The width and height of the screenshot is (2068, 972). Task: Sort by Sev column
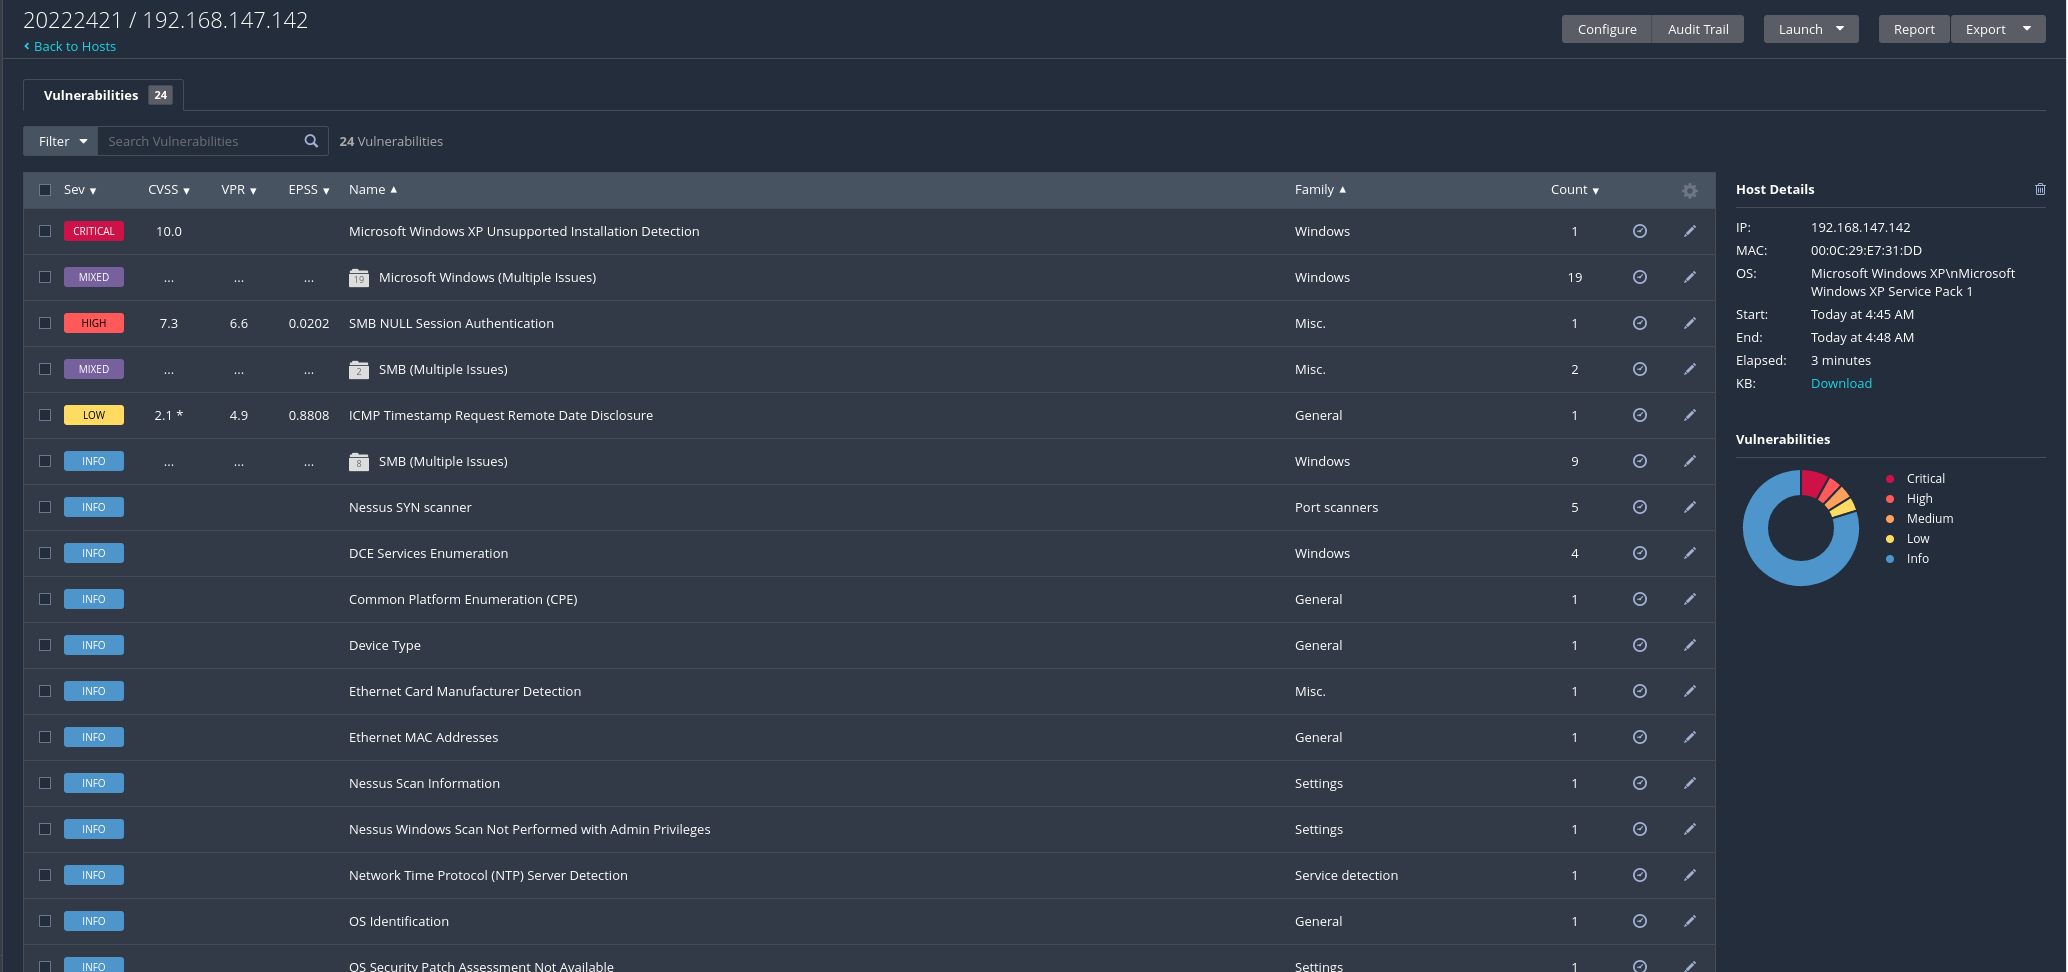point(80,190)
